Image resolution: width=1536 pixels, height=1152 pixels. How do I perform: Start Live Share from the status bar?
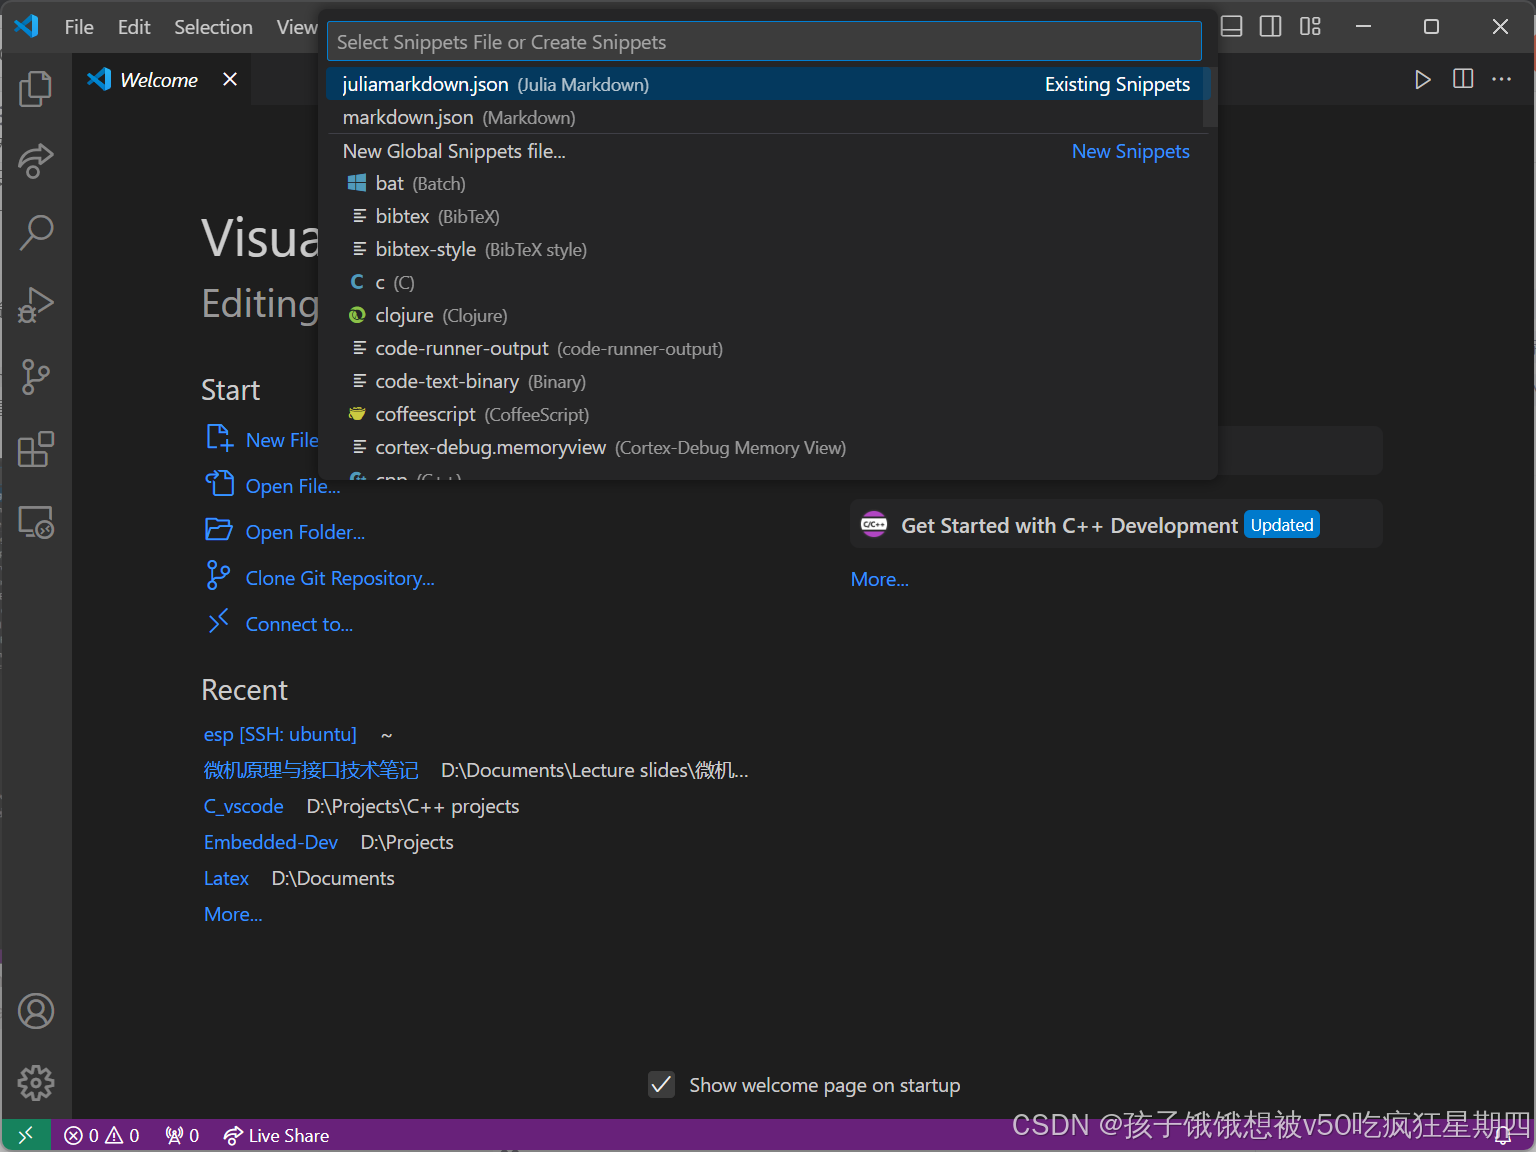(x=276, y=1135)
